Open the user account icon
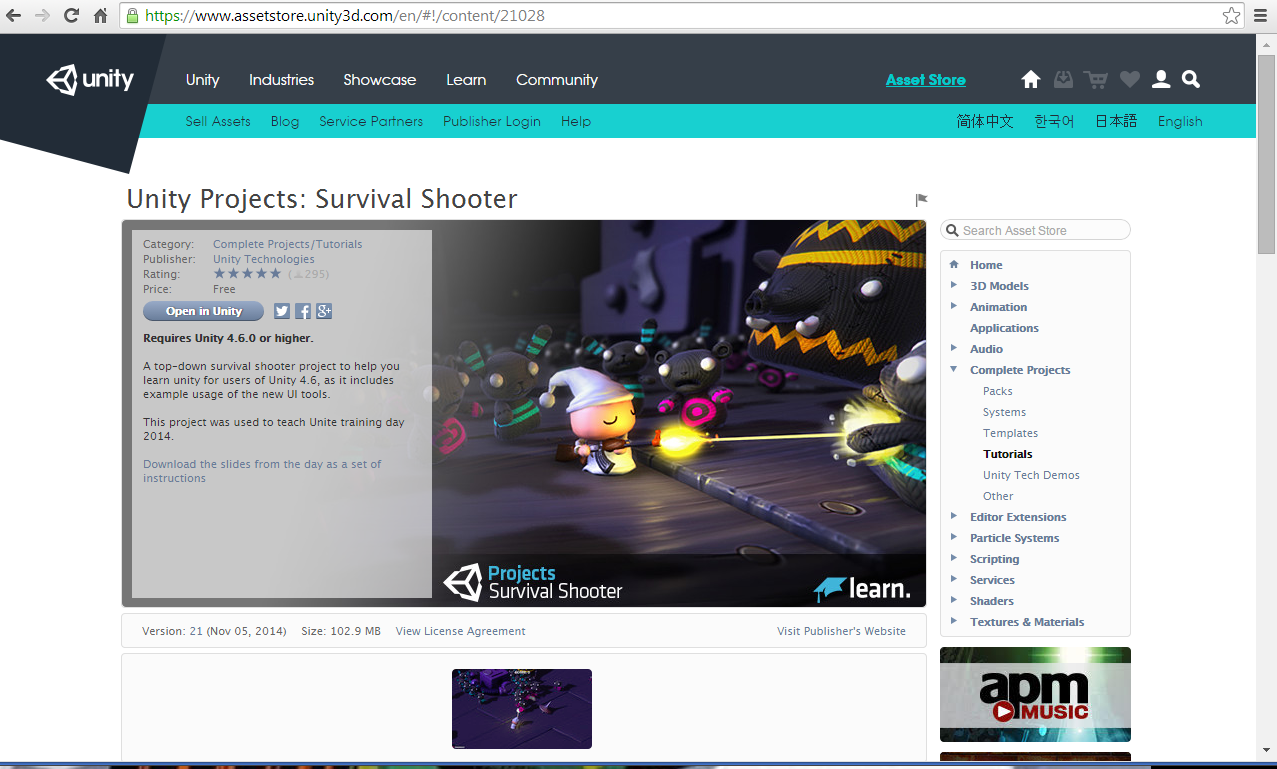Screen dimensions: 1277x769 click(1161, 79)
